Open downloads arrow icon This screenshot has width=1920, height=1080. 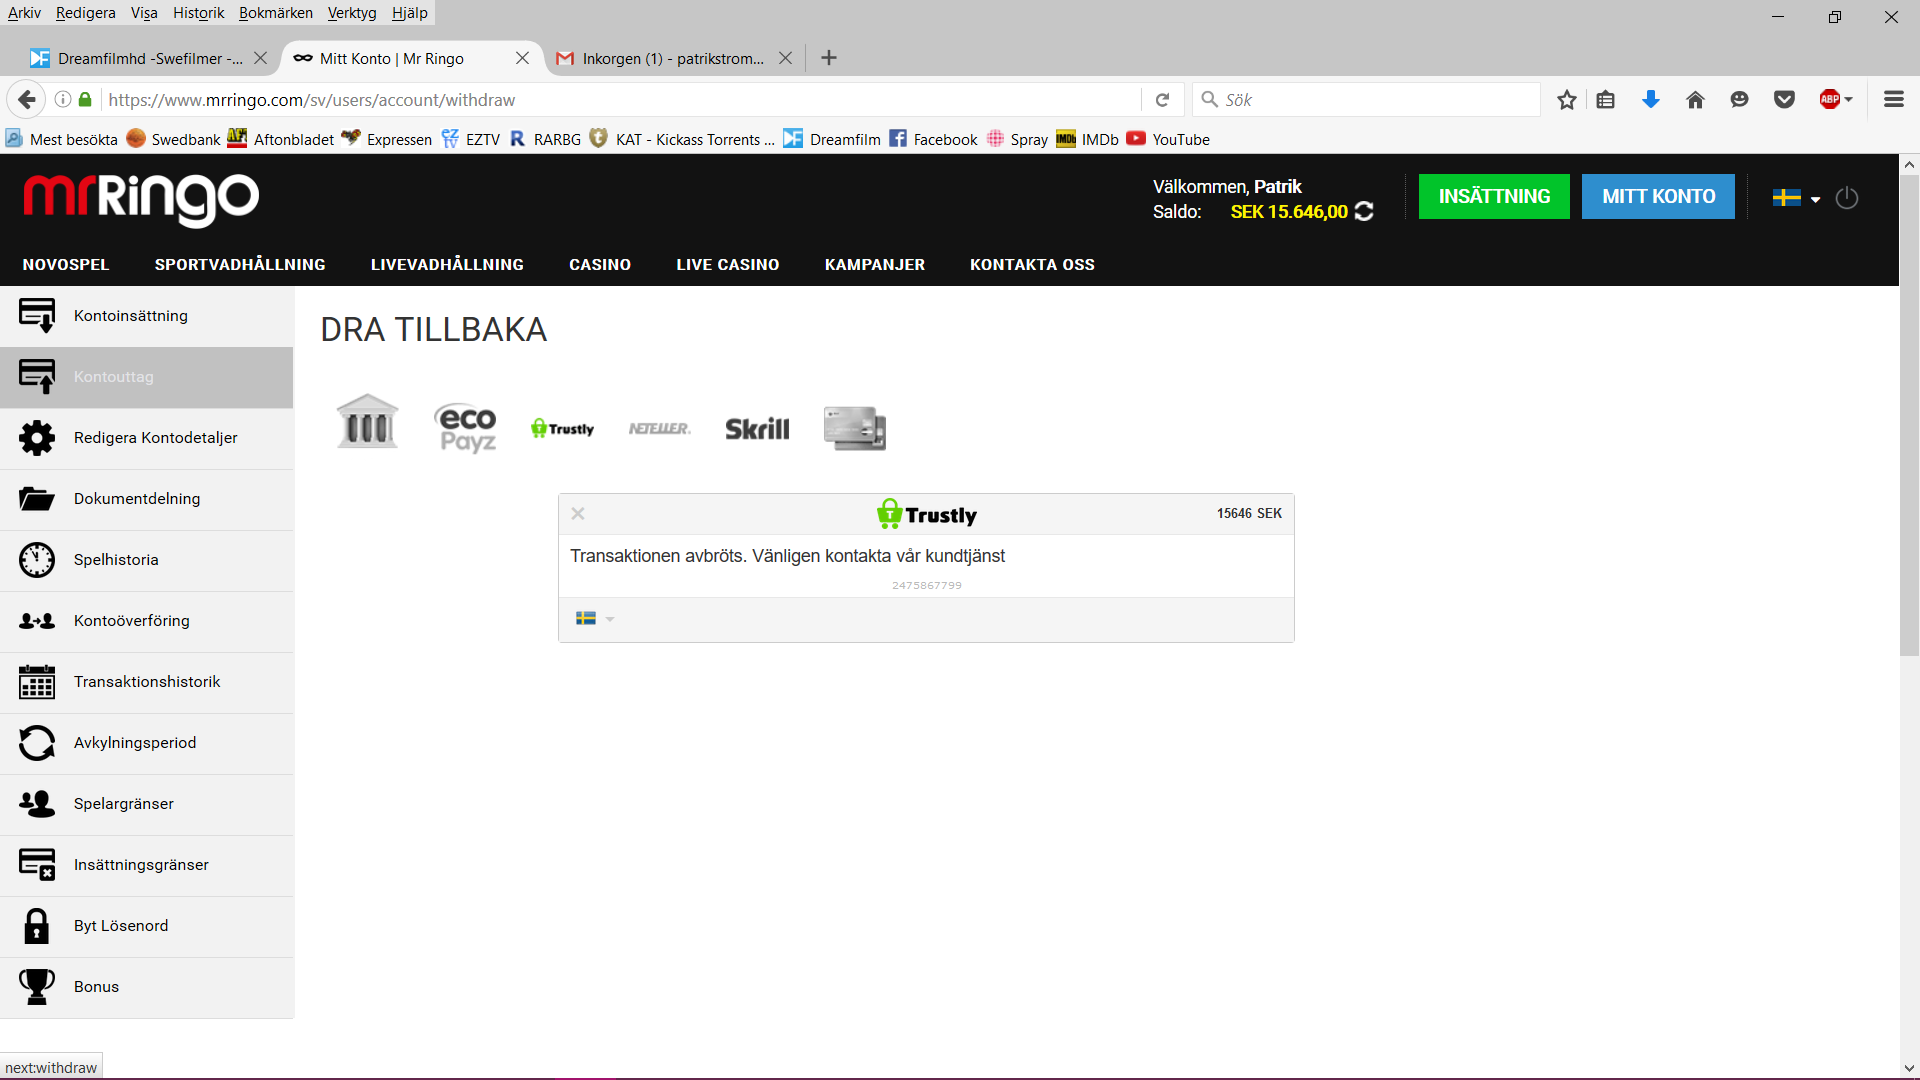pos(1651,99)
